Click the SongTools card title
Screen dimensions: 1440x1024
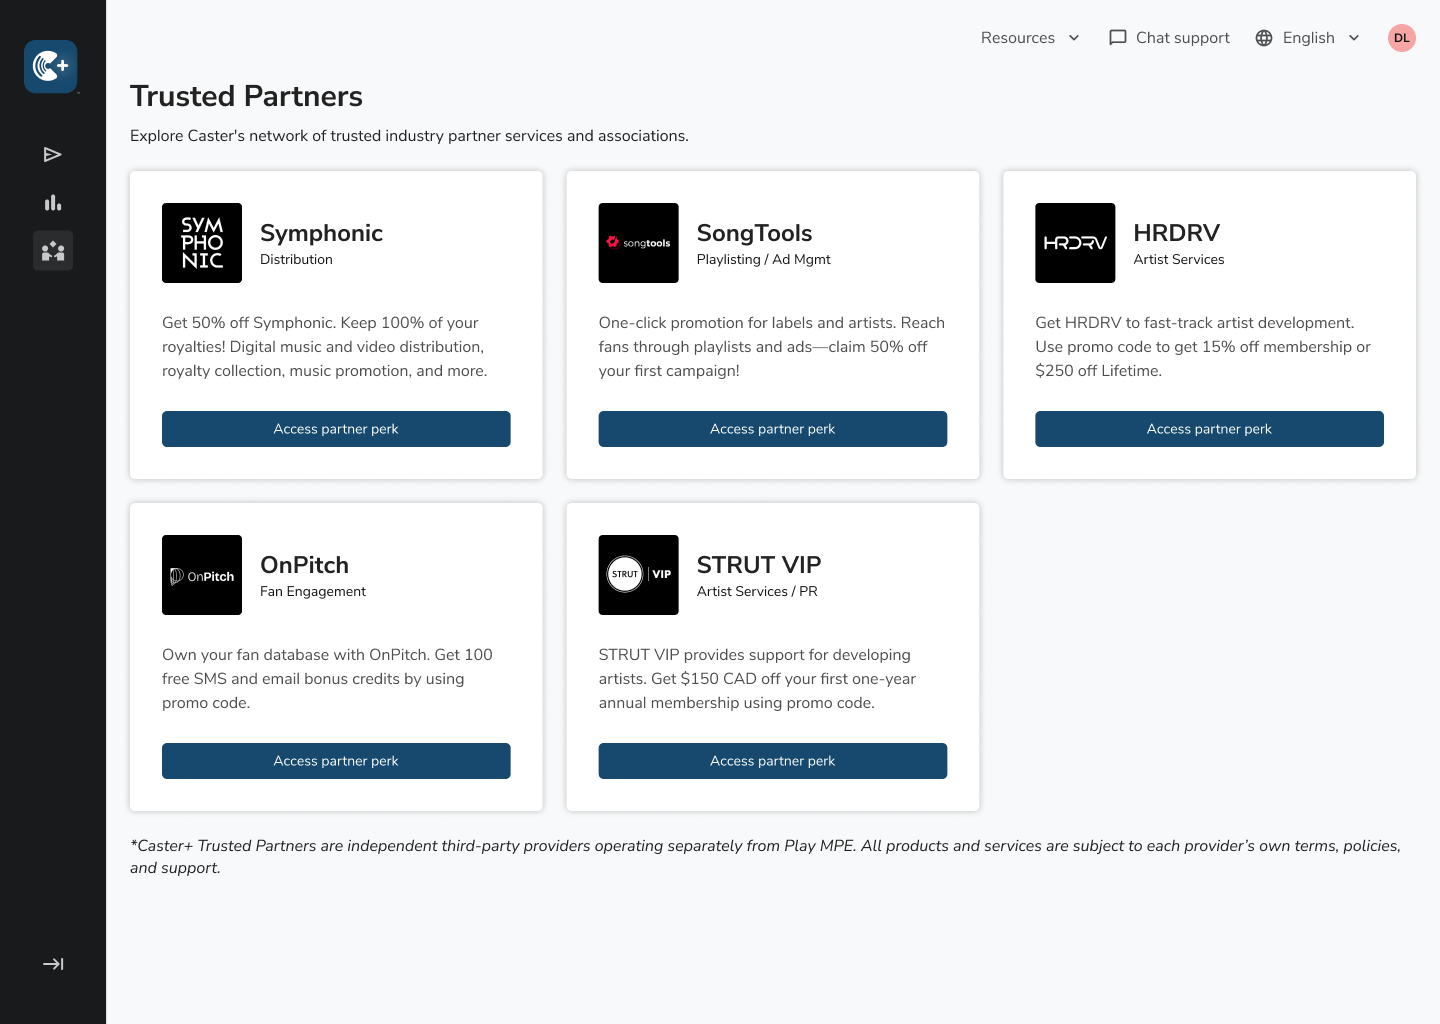click(x=754, y=233)
